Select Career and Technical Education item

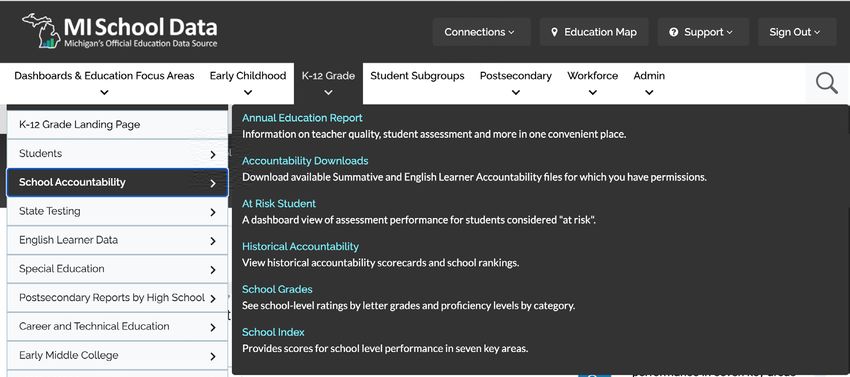click(117, 327)
